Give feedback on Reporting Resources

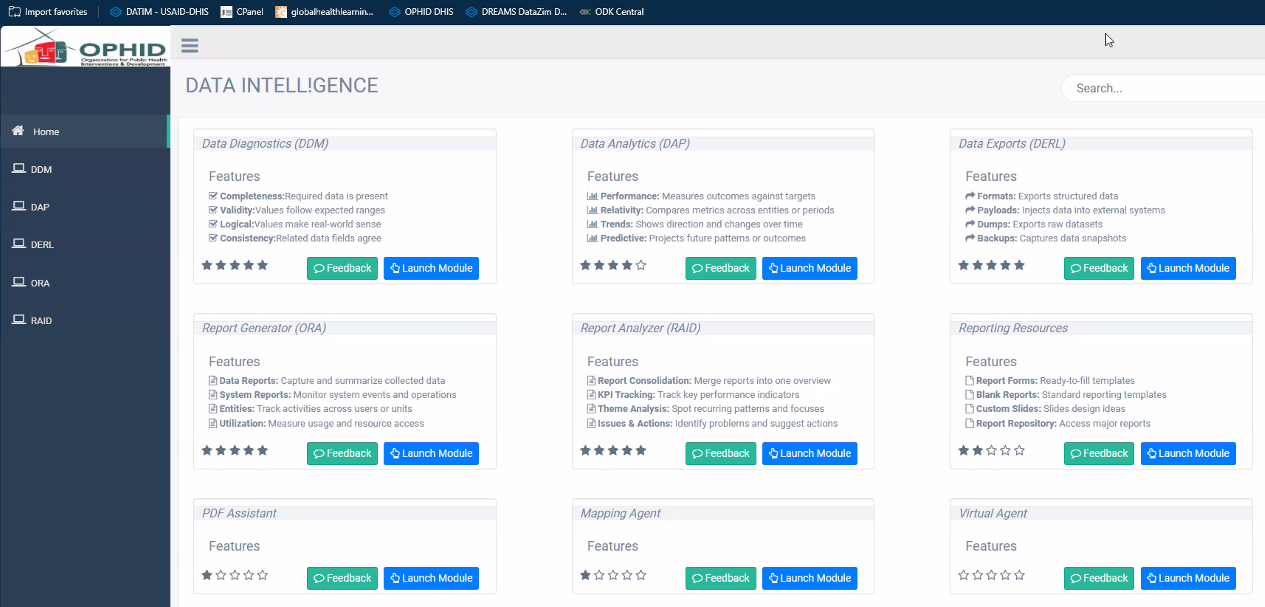tap(1099, 453)
